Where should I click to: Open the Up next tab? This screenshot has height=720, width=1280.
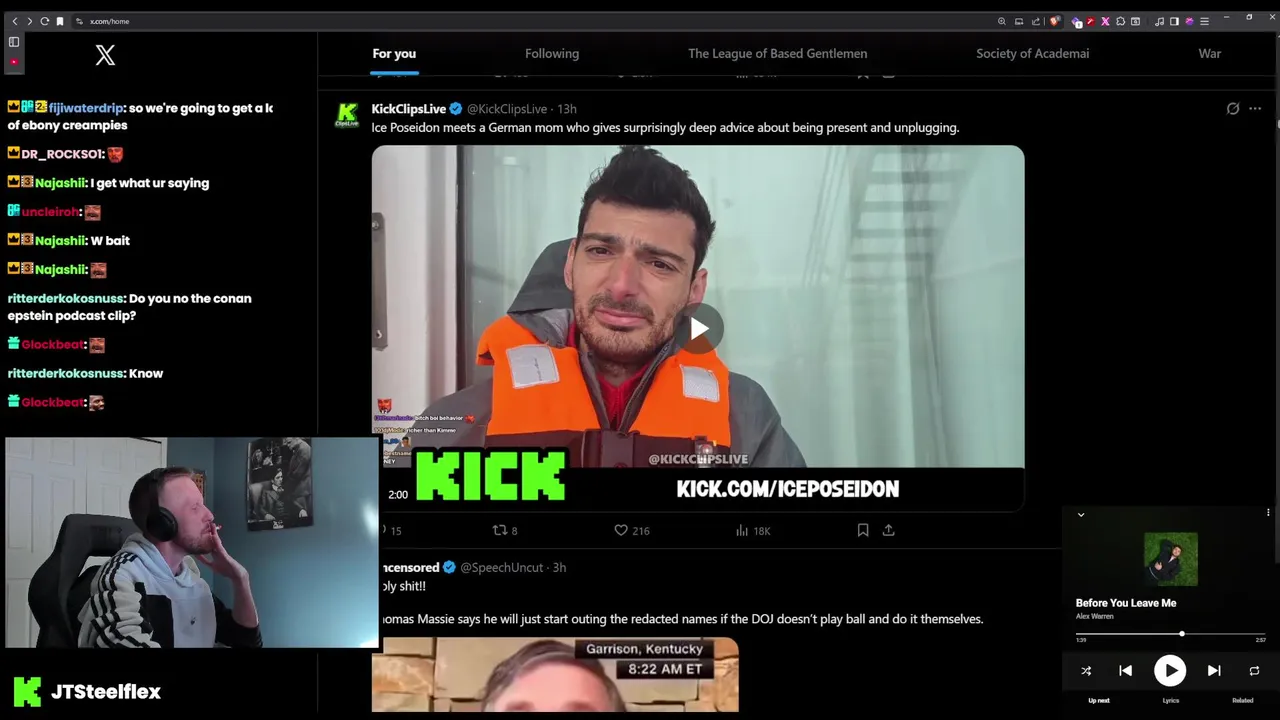(x=1099, y=701)
